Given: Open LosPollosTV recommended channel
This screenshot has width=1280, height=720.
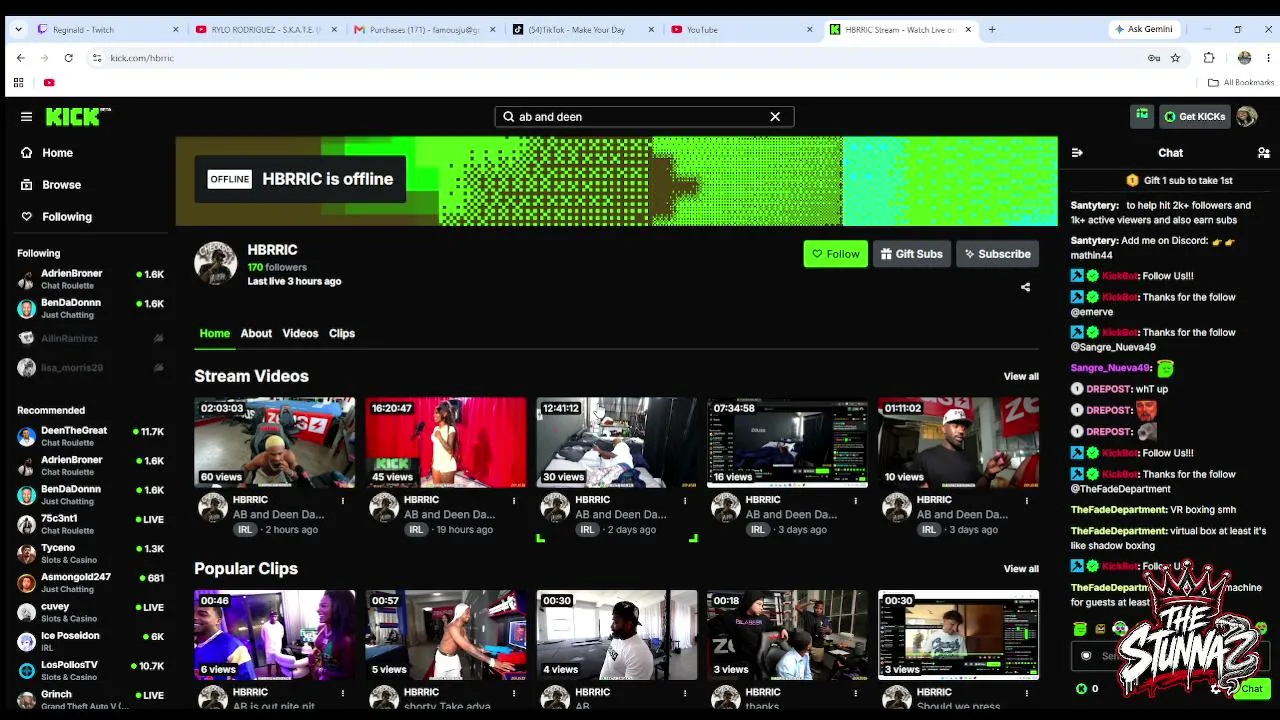Looking at the screenshot, I should pos(90,670).
